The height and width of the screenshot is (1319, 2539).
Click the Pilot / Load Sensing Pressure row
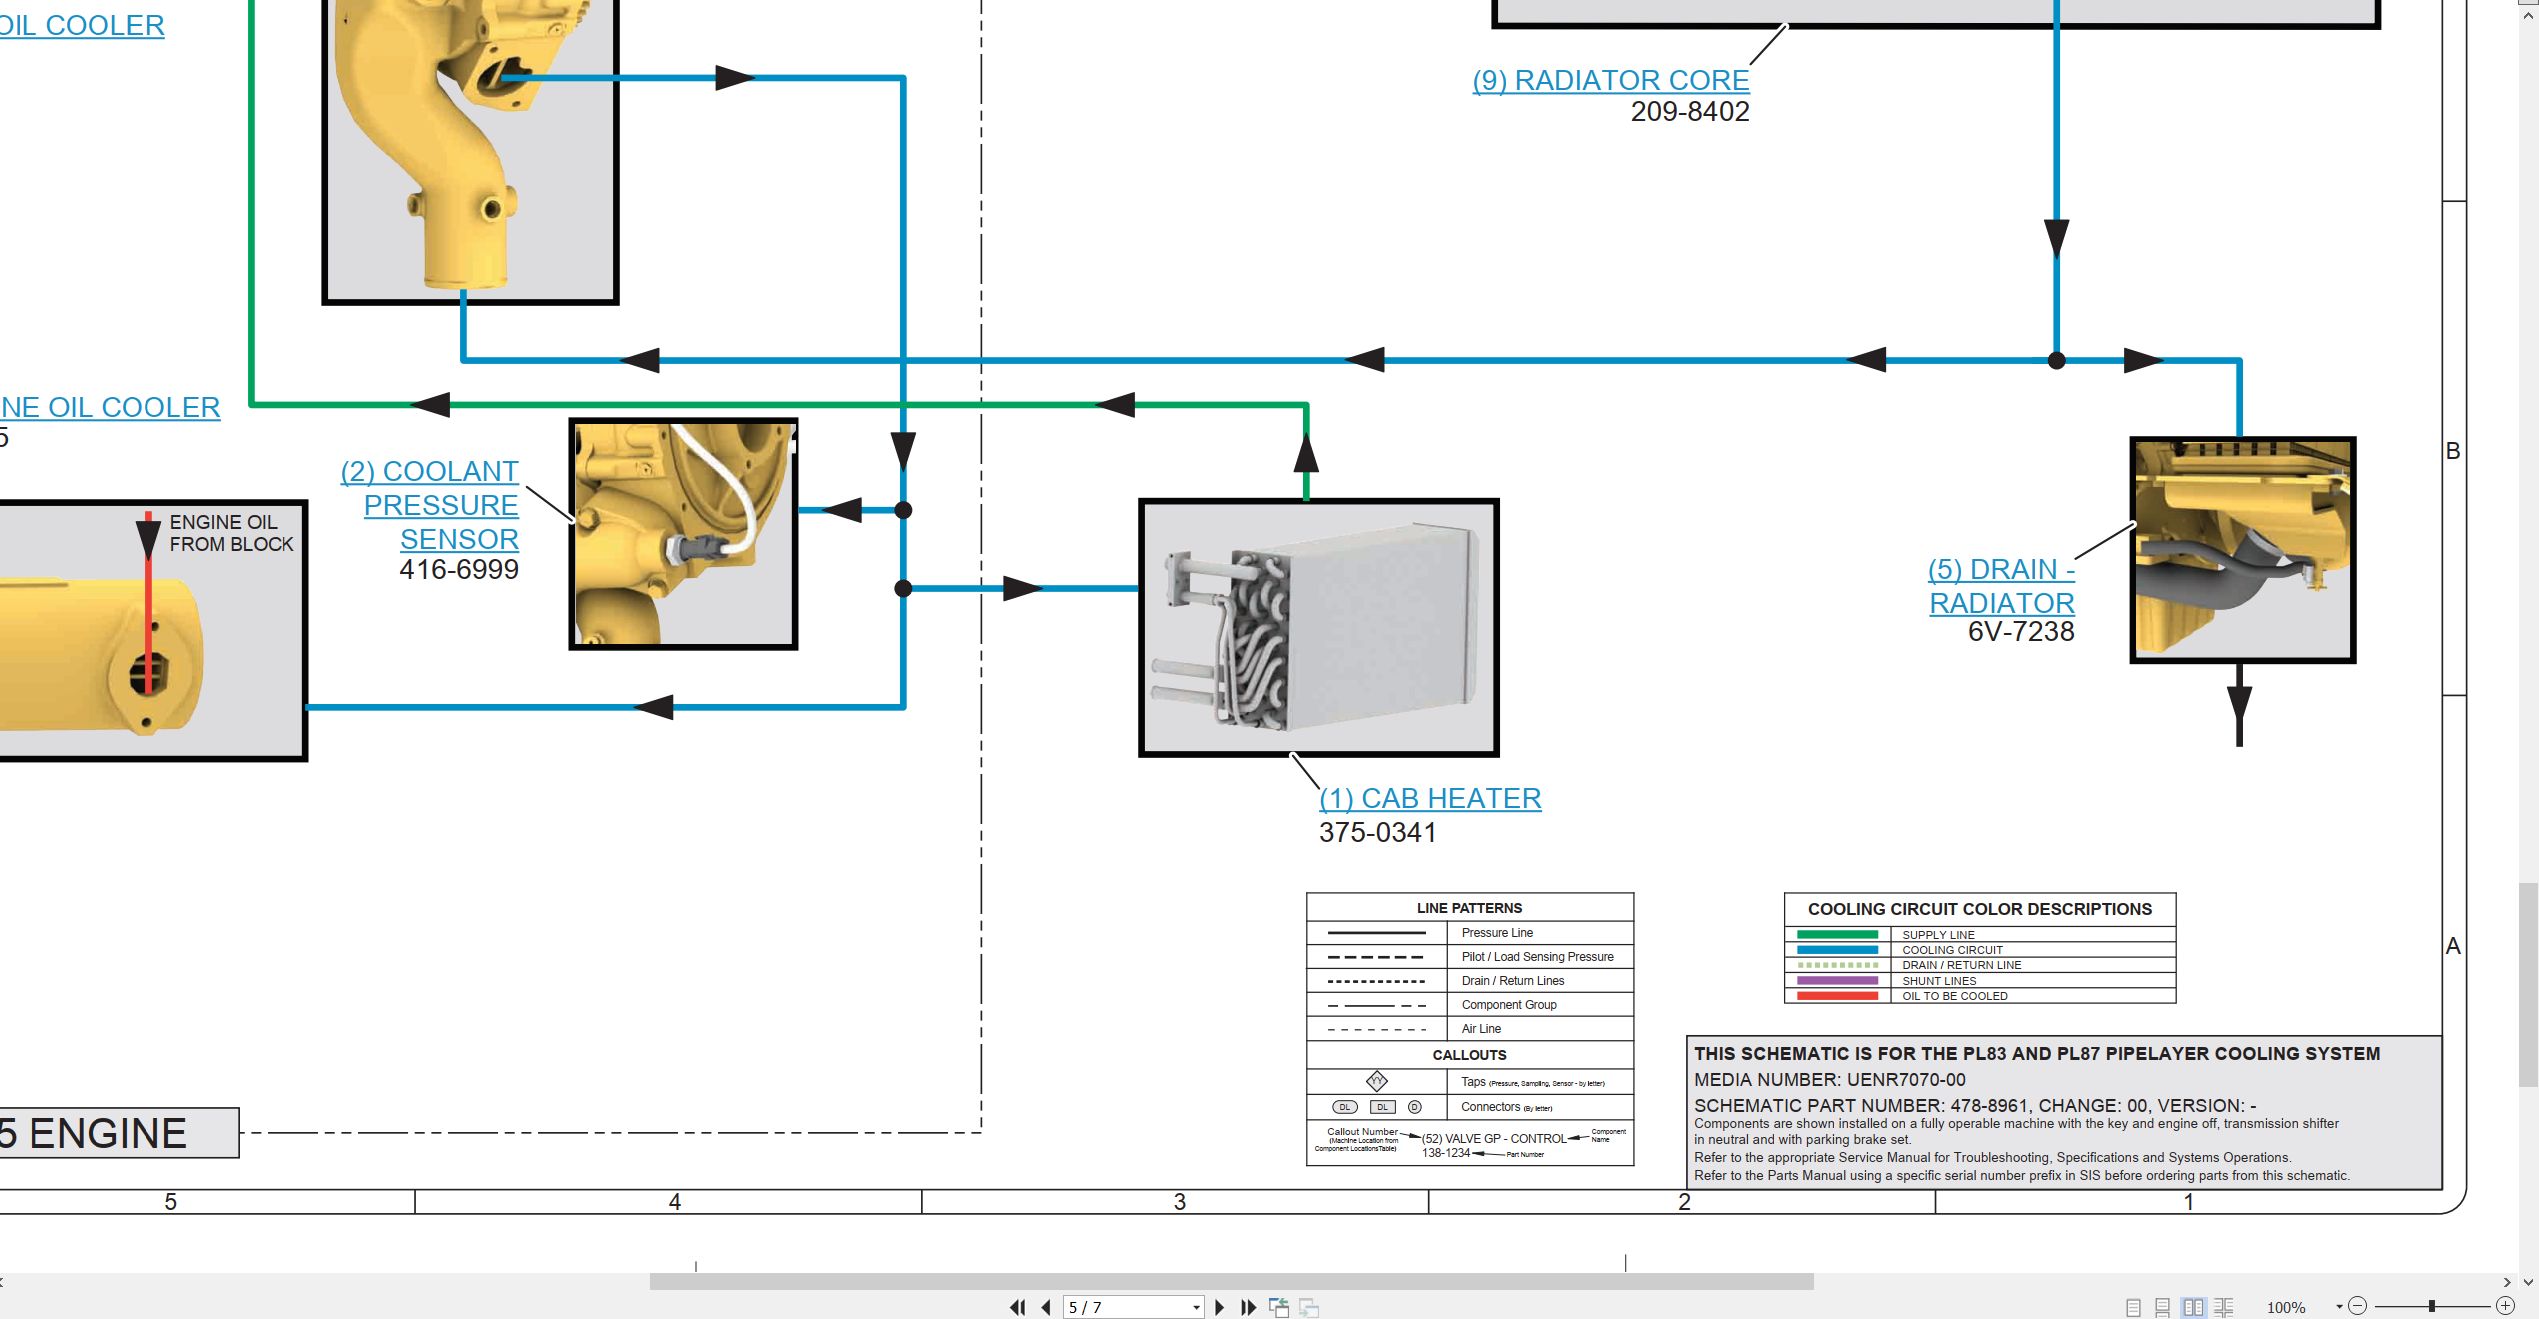[x=1470, y=957]
